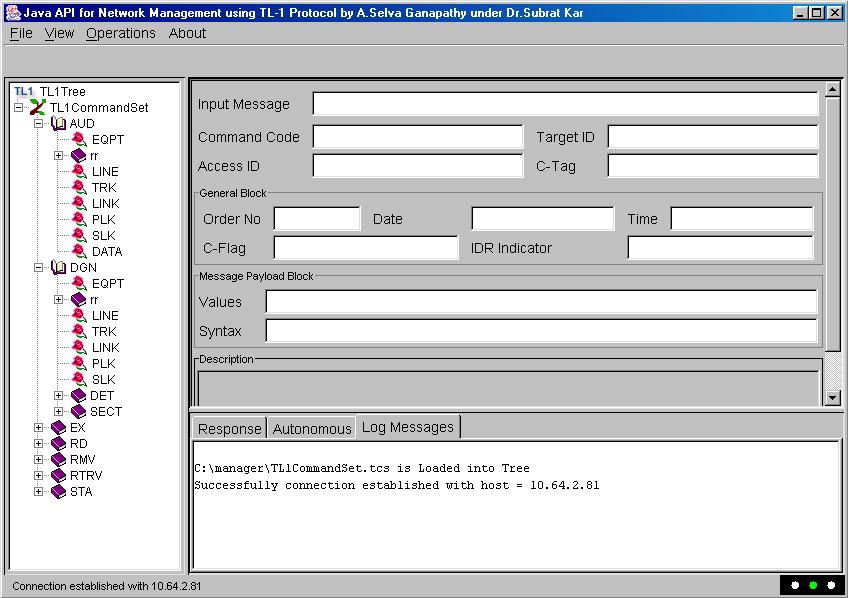
Task: Open the About menu
Action: pyautogui.click(x=187, y=34)
